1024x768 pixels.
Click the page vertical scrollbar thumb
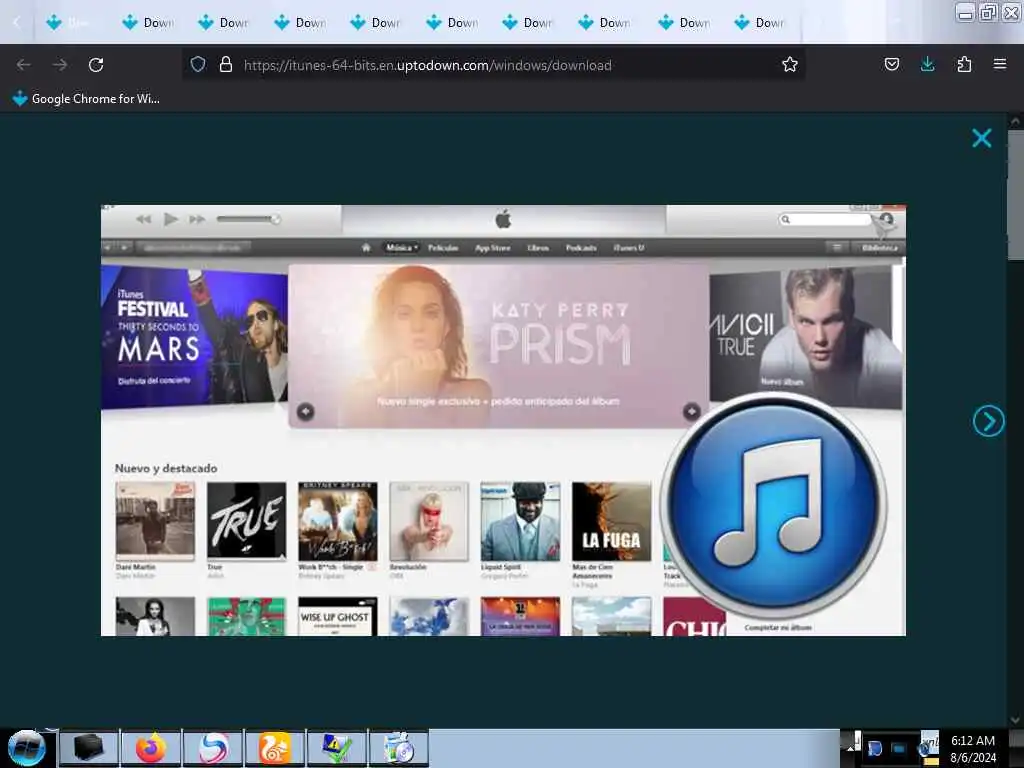coord(1015,195)
